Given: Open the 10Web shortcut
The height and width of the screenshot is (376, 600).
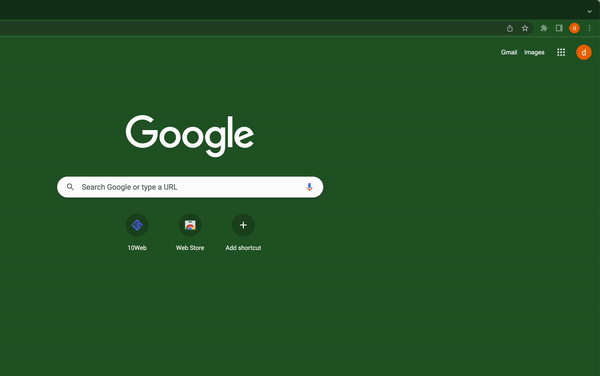Looking at the screenshot, I should pyautogui.click(x=137, y=225).
